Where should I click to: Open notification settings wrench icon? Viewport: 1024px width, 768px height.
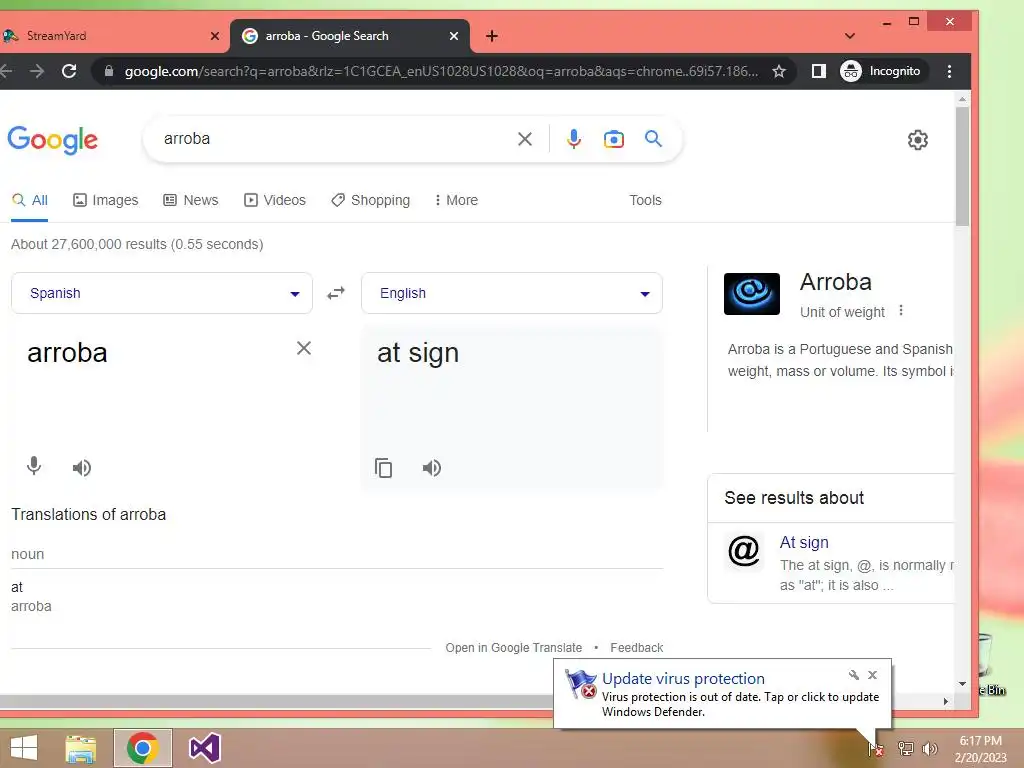[854, 675]
